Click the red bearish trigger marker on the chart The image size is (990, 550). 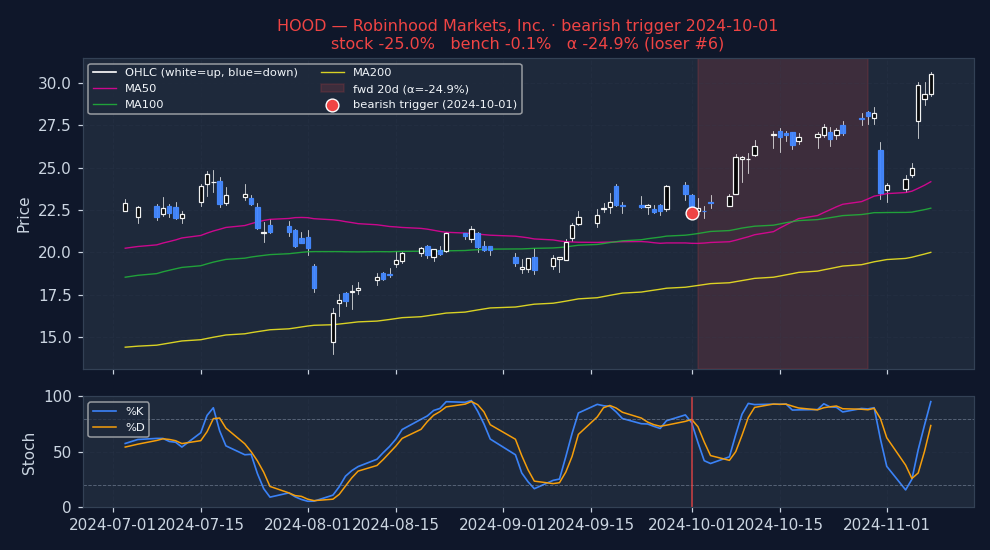[x=692, y=213]
